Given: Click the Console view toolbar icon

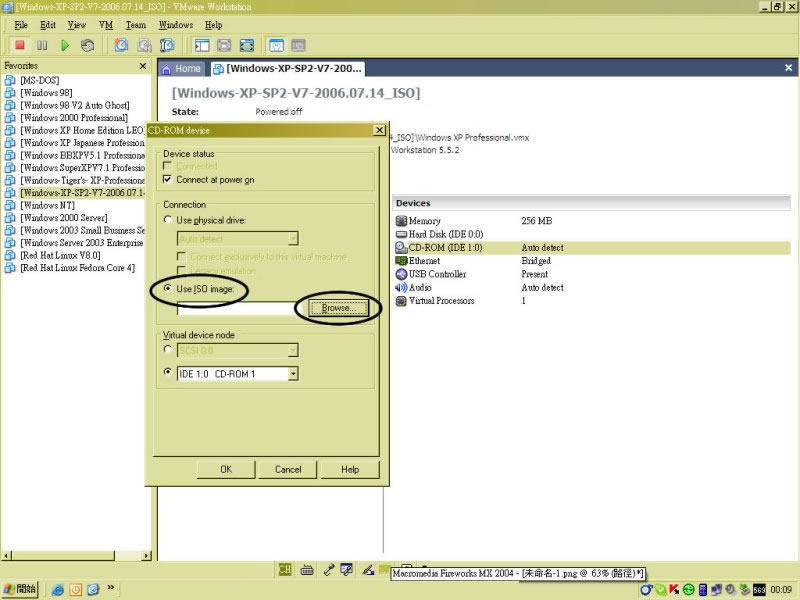Looking at the screenshot, I should (298, 45).
